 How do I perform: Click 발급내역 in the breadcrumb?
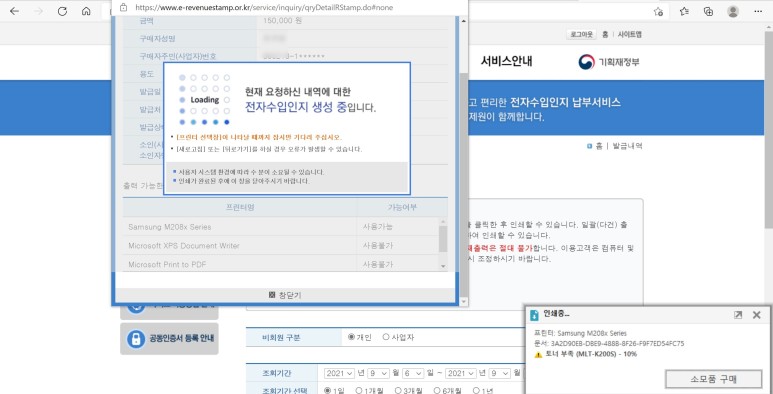[628, 146]
